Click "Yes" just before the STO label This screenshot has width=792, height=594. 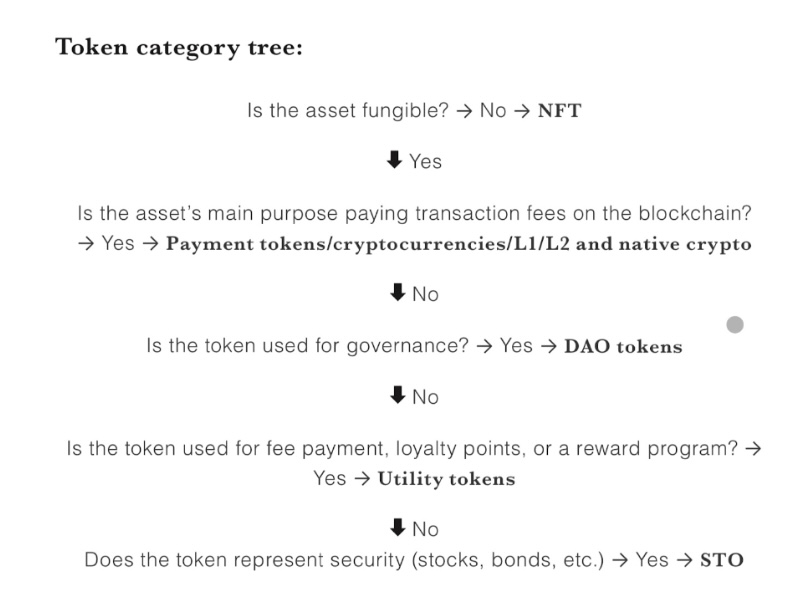point(652,560)
